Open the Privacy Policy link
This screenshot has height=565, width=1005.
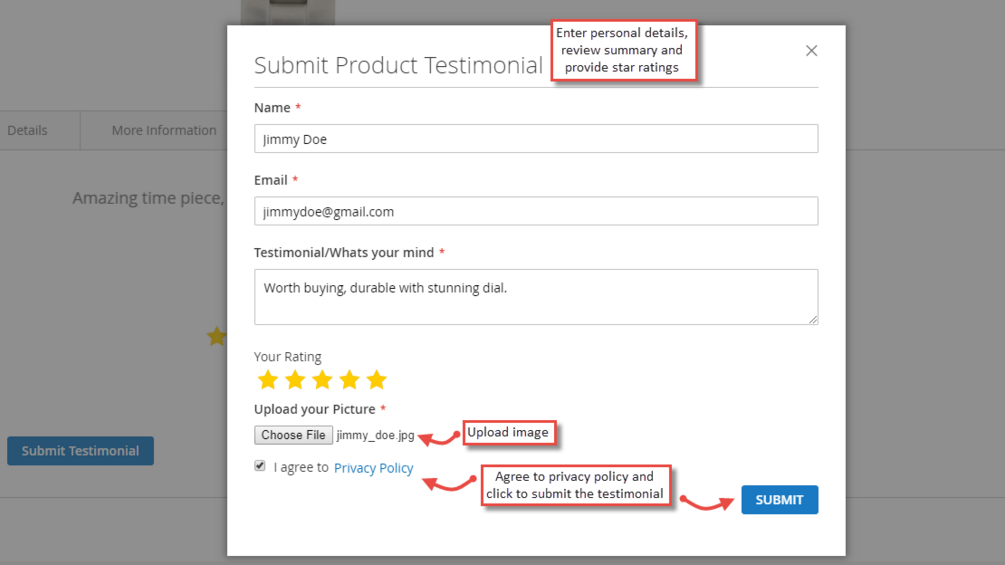point(373,468)
